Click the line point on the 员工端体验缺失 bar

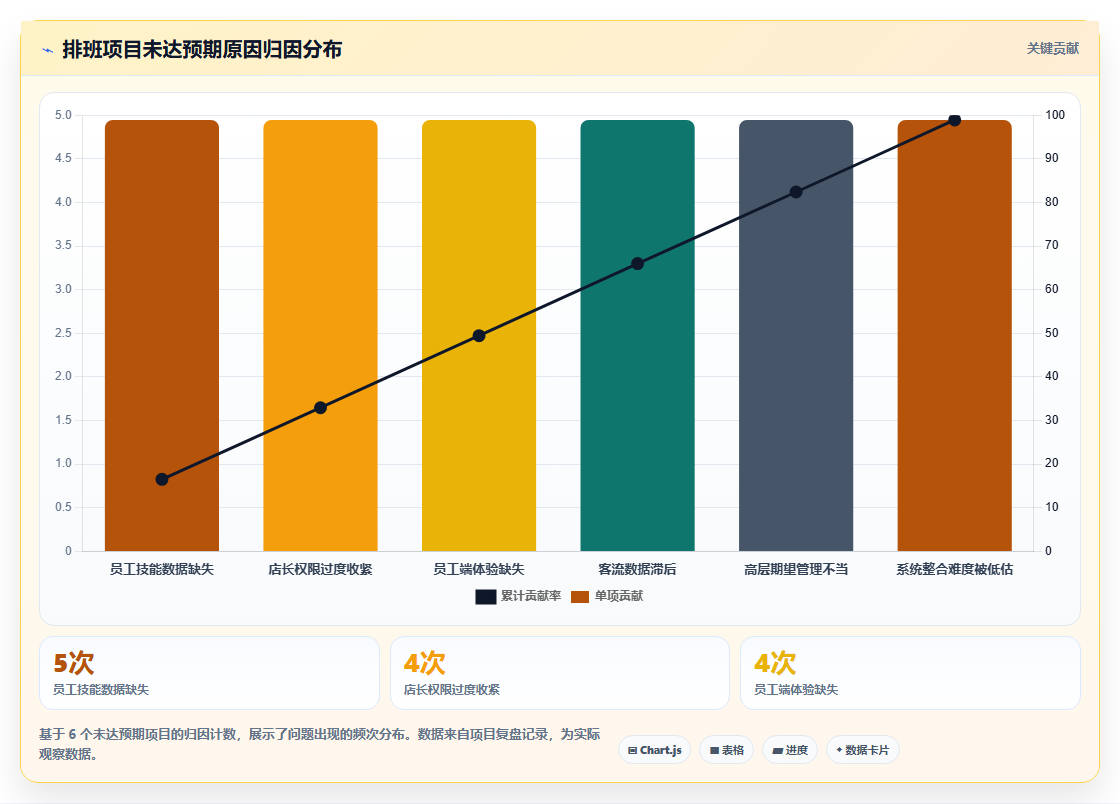point(479,336)
